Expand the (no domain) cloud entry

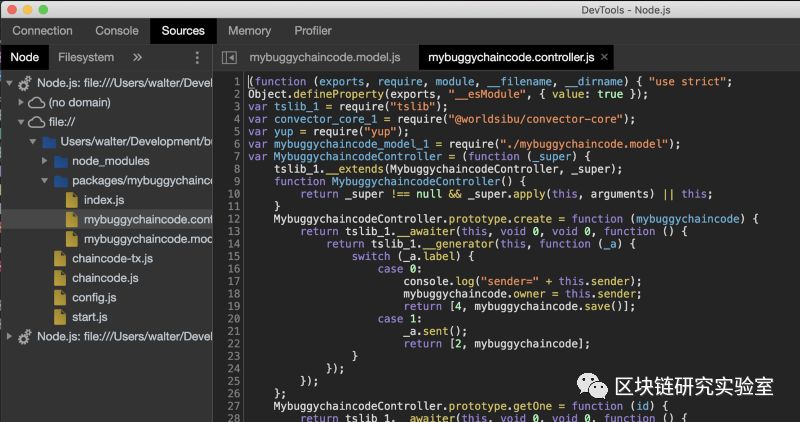(22, 102)
